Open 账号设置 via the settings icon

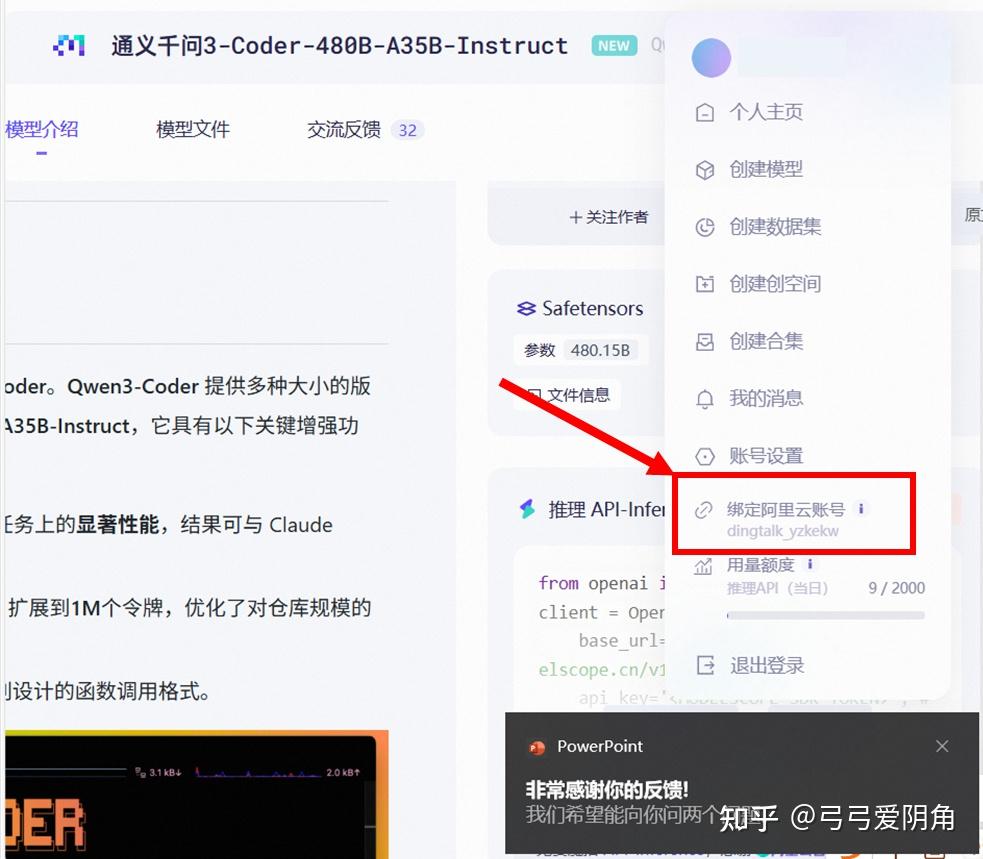click(x=706, y=455)
